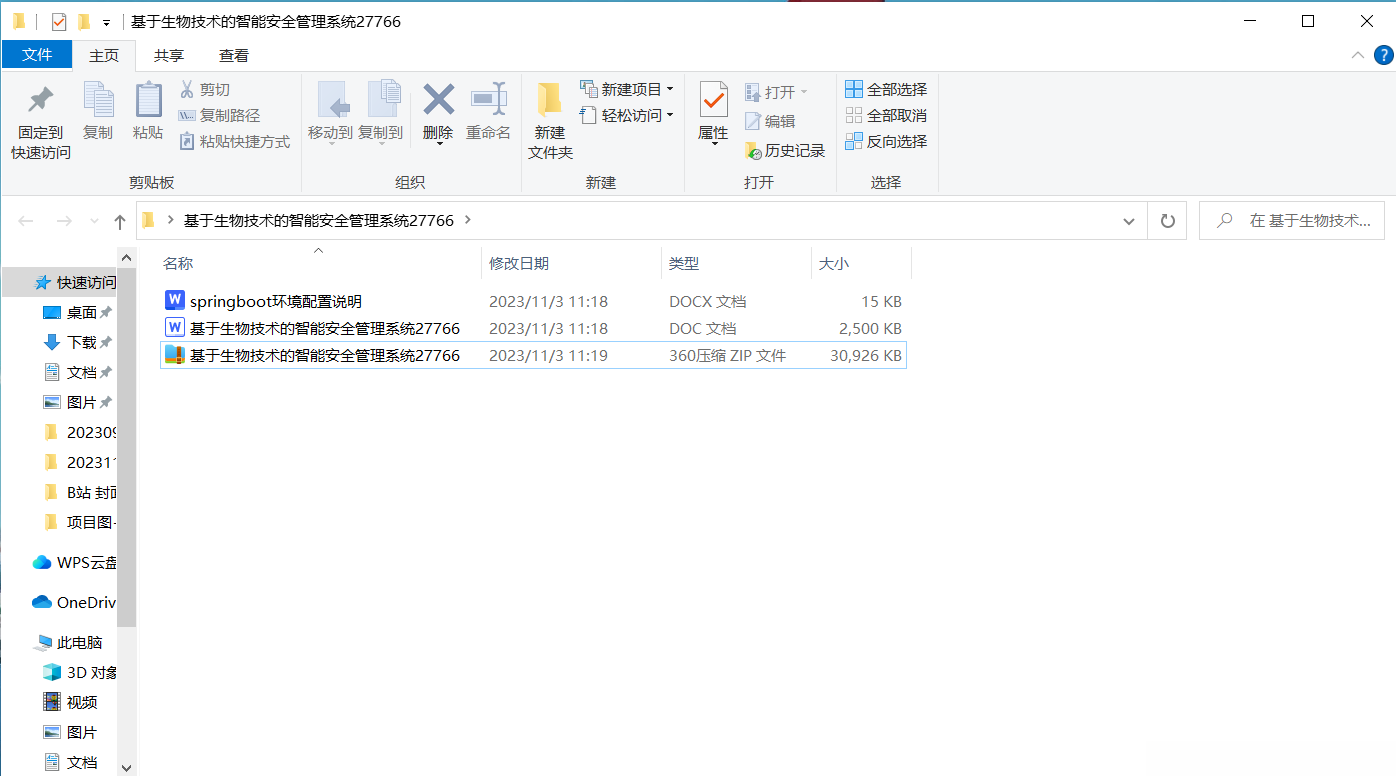Go up one folder level arrow
This screenshot has height=776, width=1396.
[x=120, y=221]
